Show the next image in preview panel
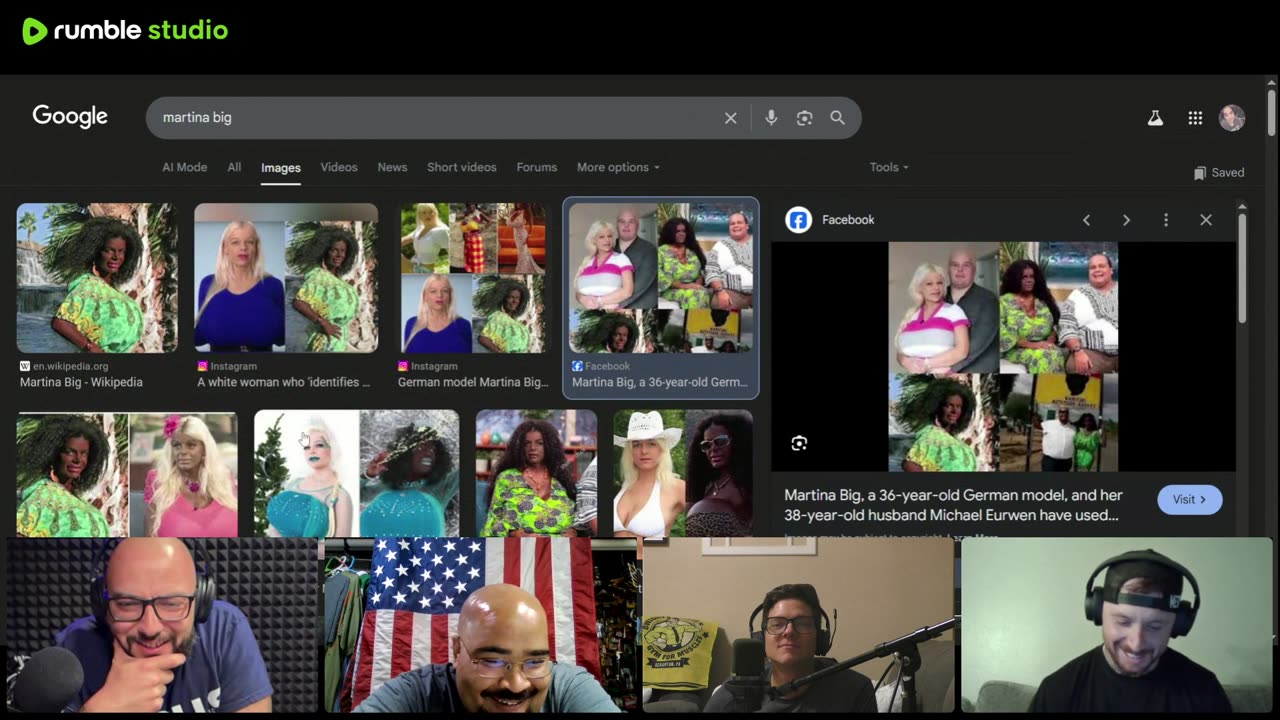1280x720 pixels. [x=1126, y=220]
